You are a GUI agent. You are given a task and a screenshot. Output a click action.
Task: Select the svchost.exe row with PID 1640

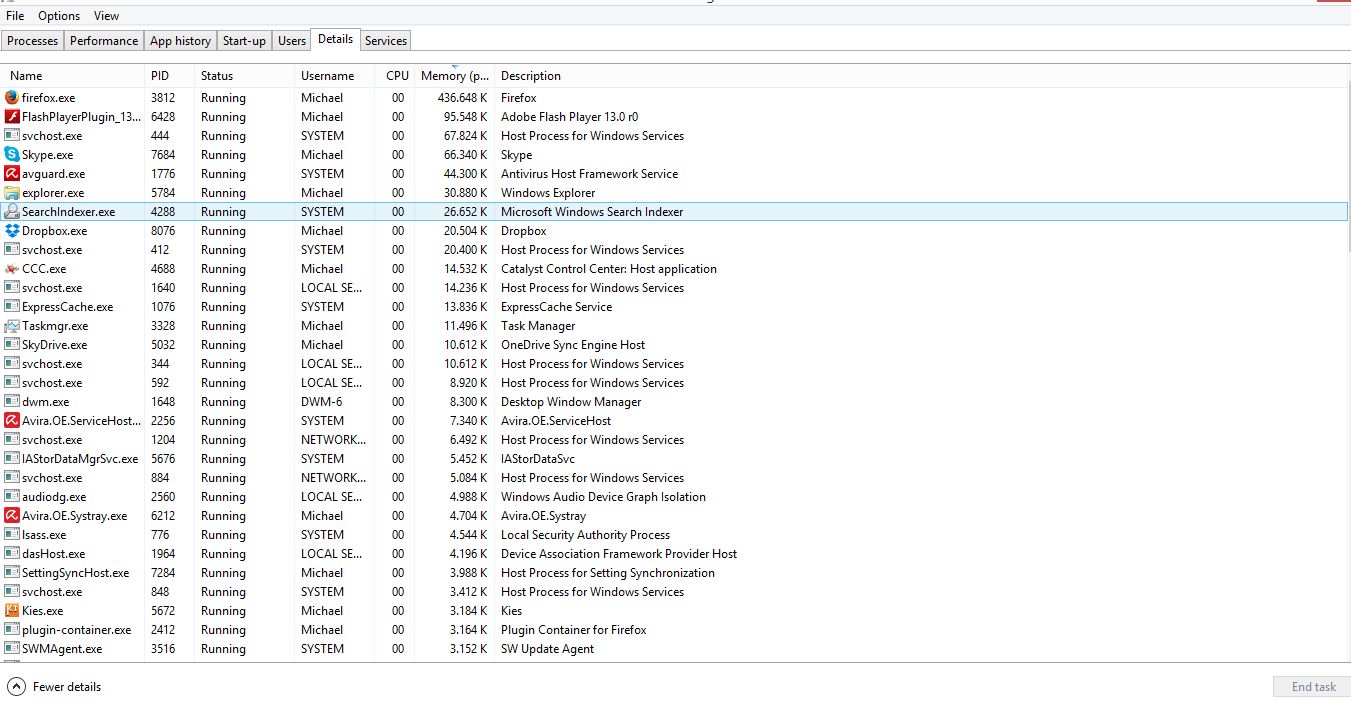point(675,288)
